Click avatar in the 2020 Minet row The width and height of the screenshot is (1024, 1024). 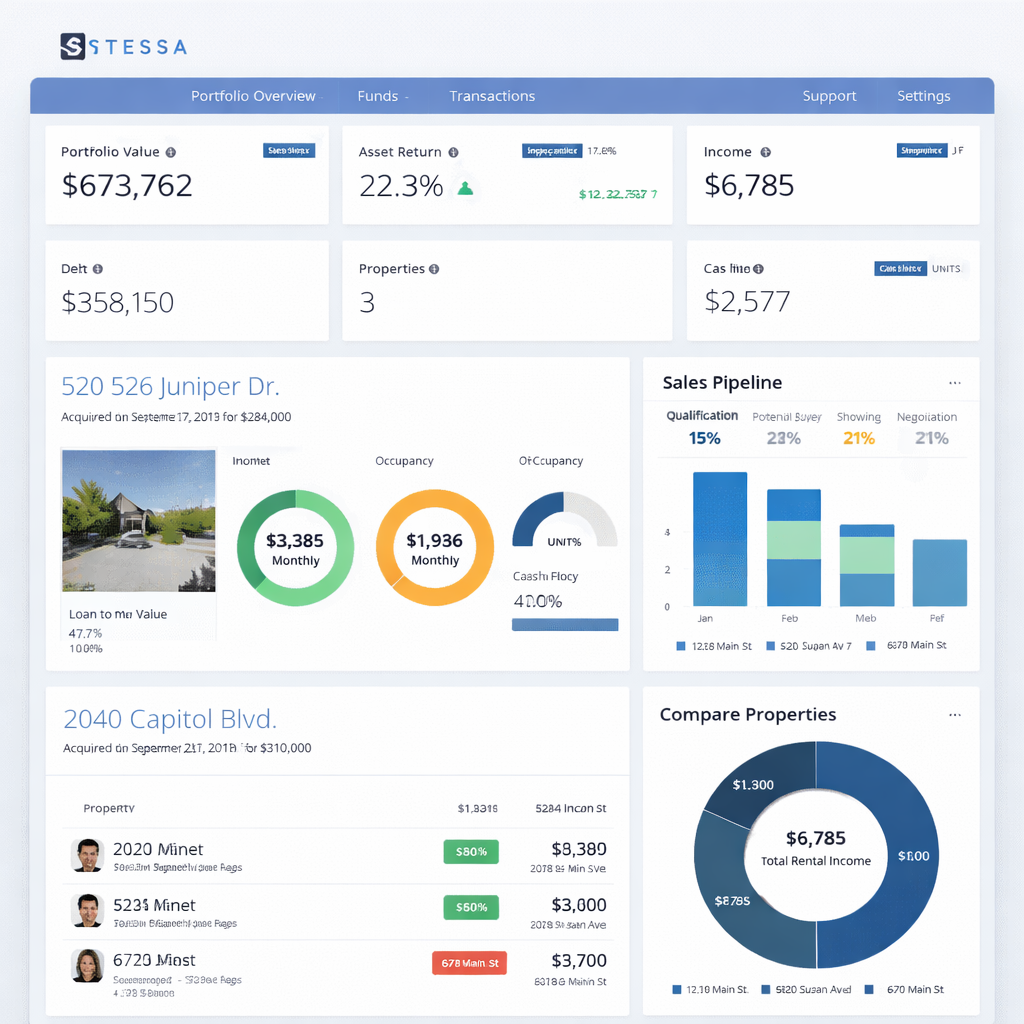(x=88, y=855)
